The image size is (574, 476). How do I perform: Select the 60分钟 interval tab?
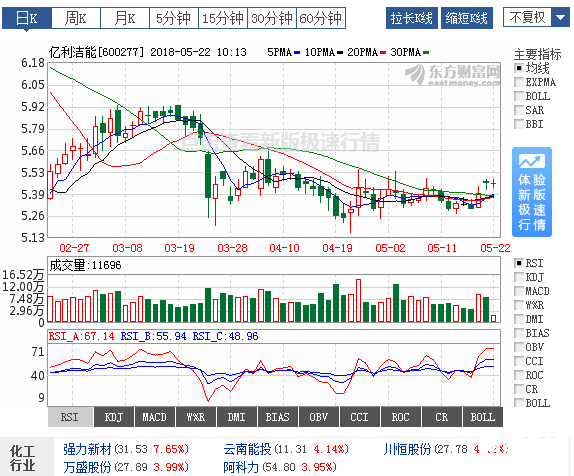coord(321,18)
